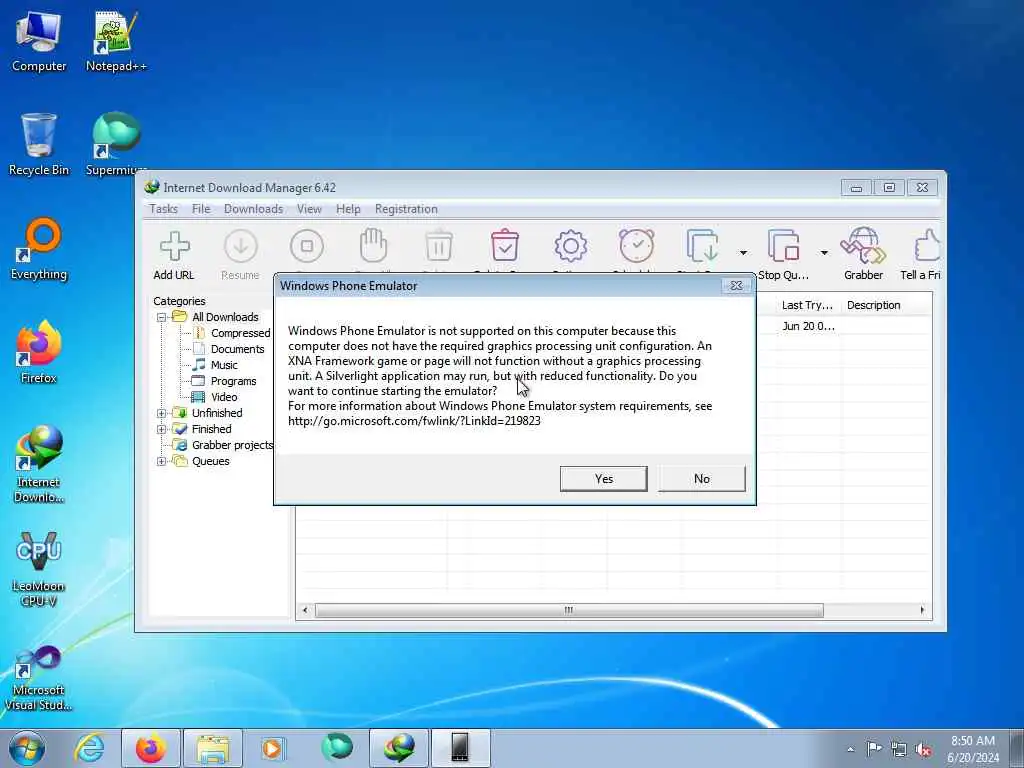Open Supermium desktop shortcut
The height and width of the screenshot is (768, 1024).
[116, 144]
